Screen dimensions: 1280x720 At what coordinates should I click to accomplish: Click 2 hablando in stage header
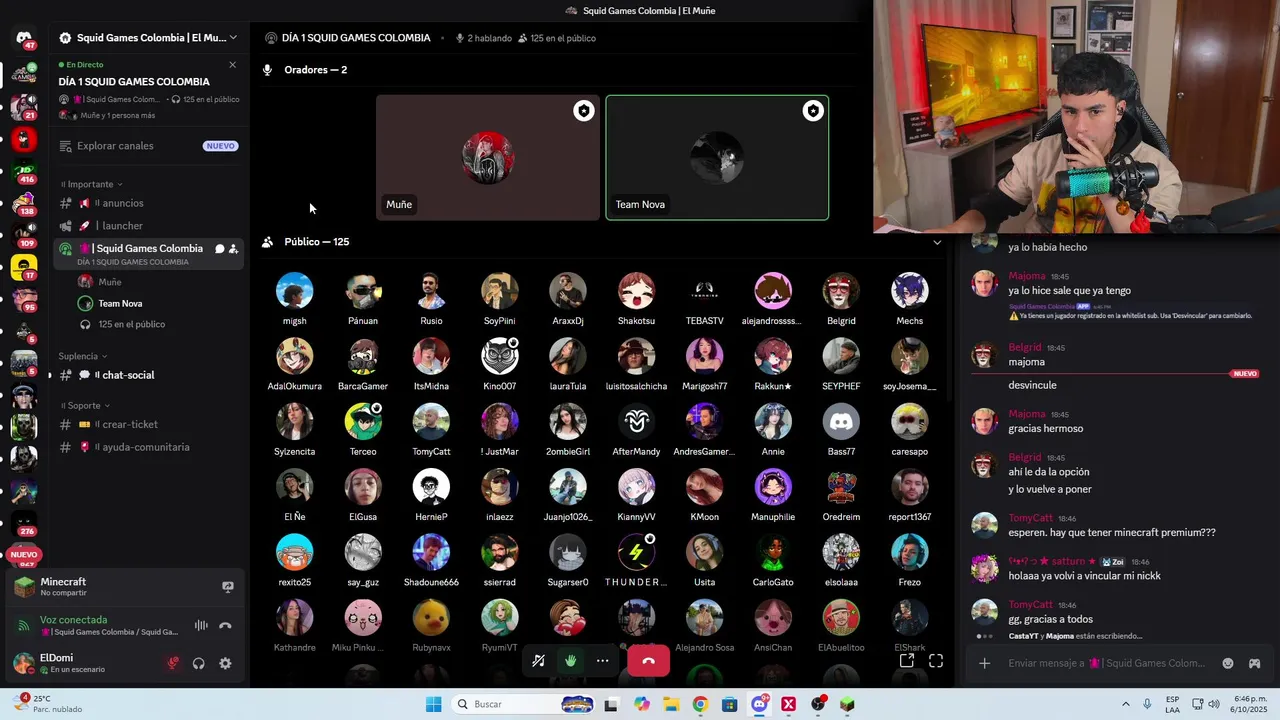483,38
